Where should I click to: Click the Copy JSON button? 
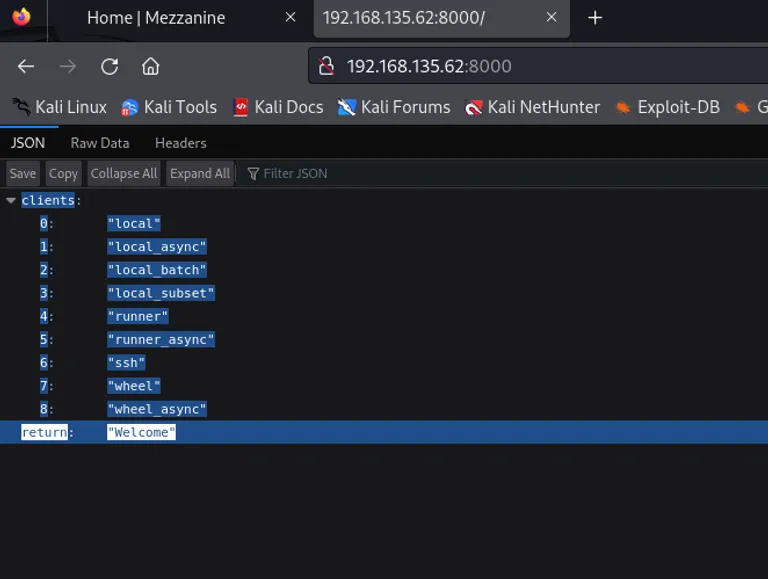(63, 173)
